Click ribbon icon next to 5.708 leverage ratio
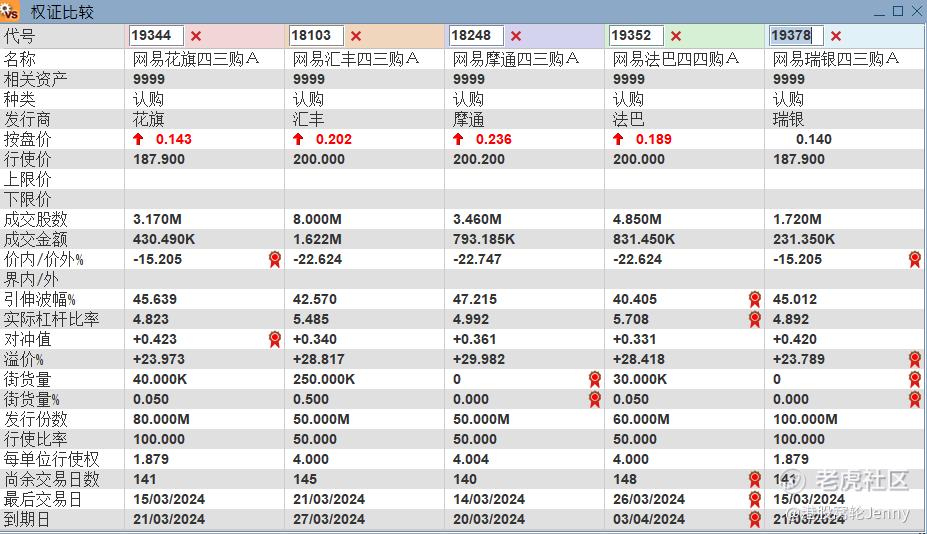 (754, 319)
